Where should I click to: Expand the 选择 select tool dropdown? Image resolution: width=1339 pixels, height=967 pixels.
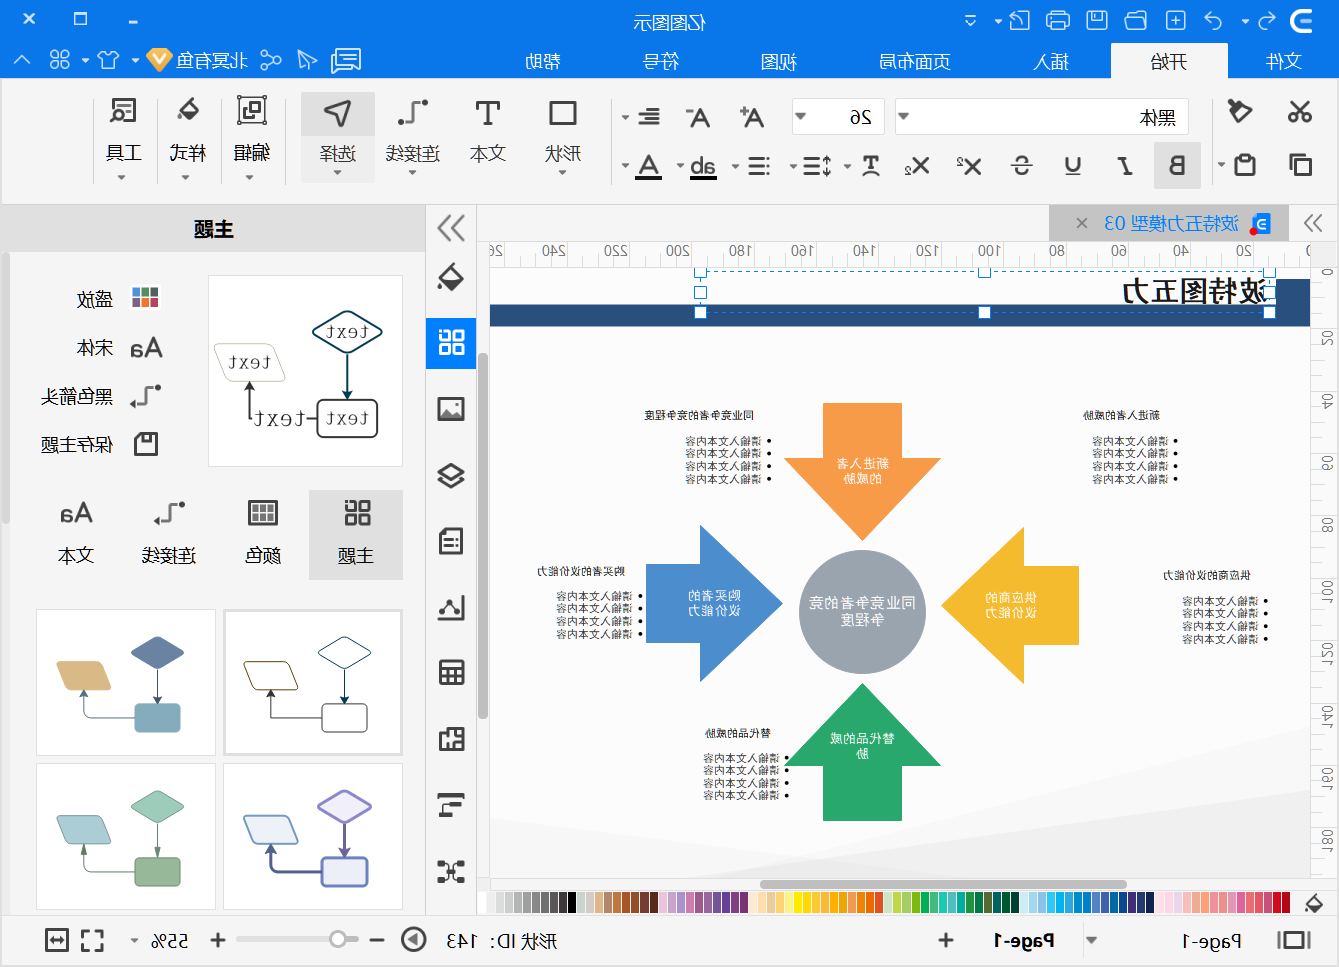[338, 173]
